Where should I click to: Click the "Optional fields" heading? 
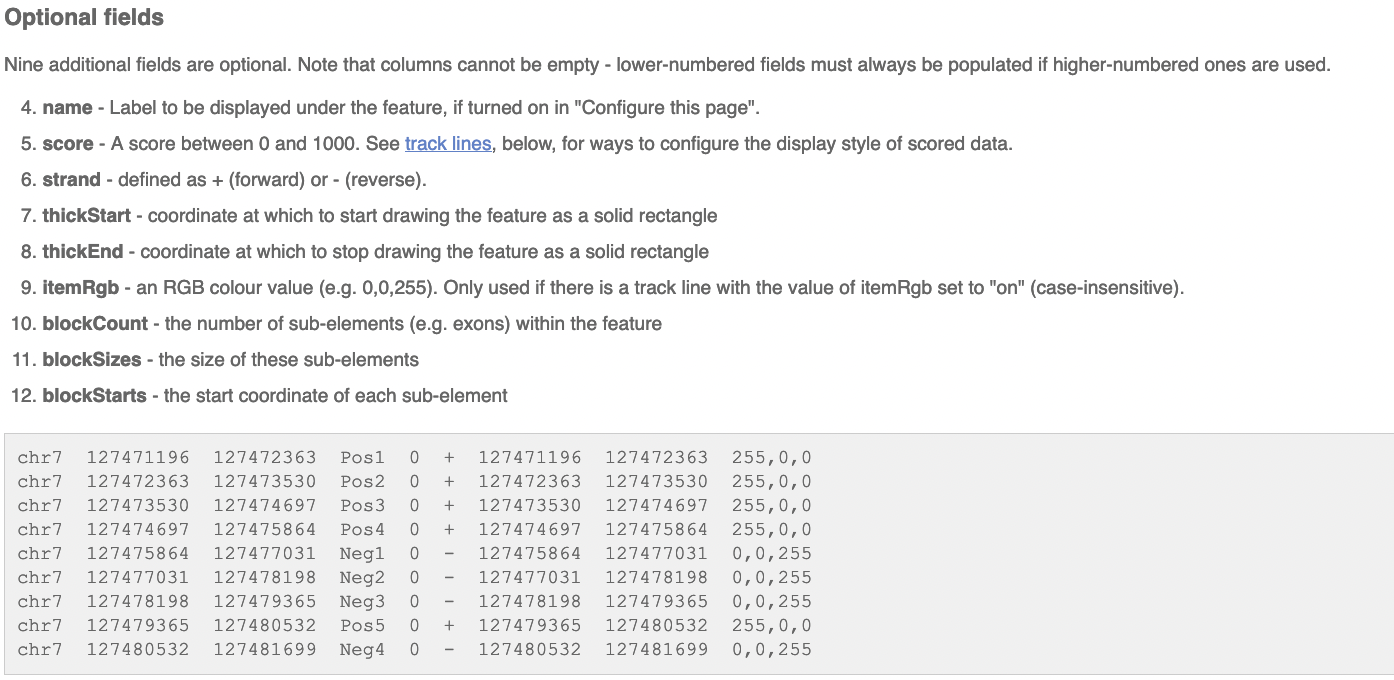click(x=84, y=18)
